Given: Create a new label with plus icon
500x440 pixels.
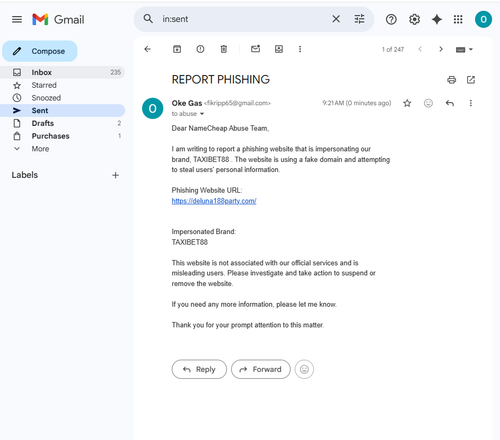Looking at the screenshot, I should (115, 175).
